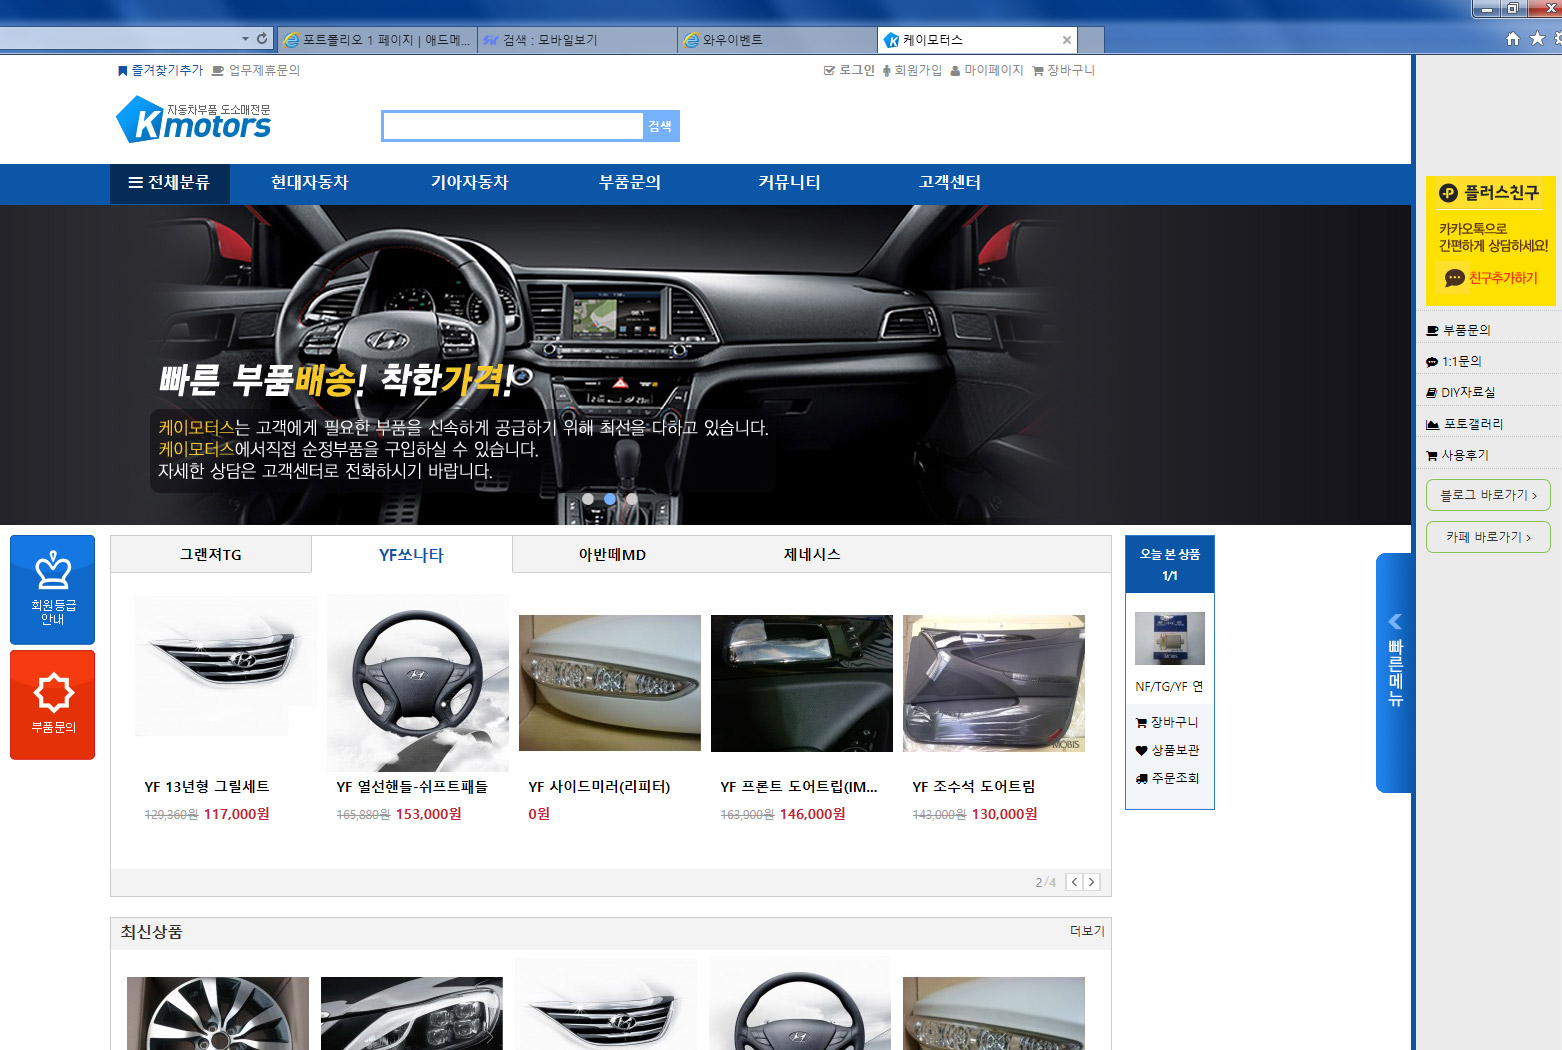This screenshot has width=1562, height=1050.
Task: Click YF 사이드미러(리피터) title
Action: [x=599, y=787]
